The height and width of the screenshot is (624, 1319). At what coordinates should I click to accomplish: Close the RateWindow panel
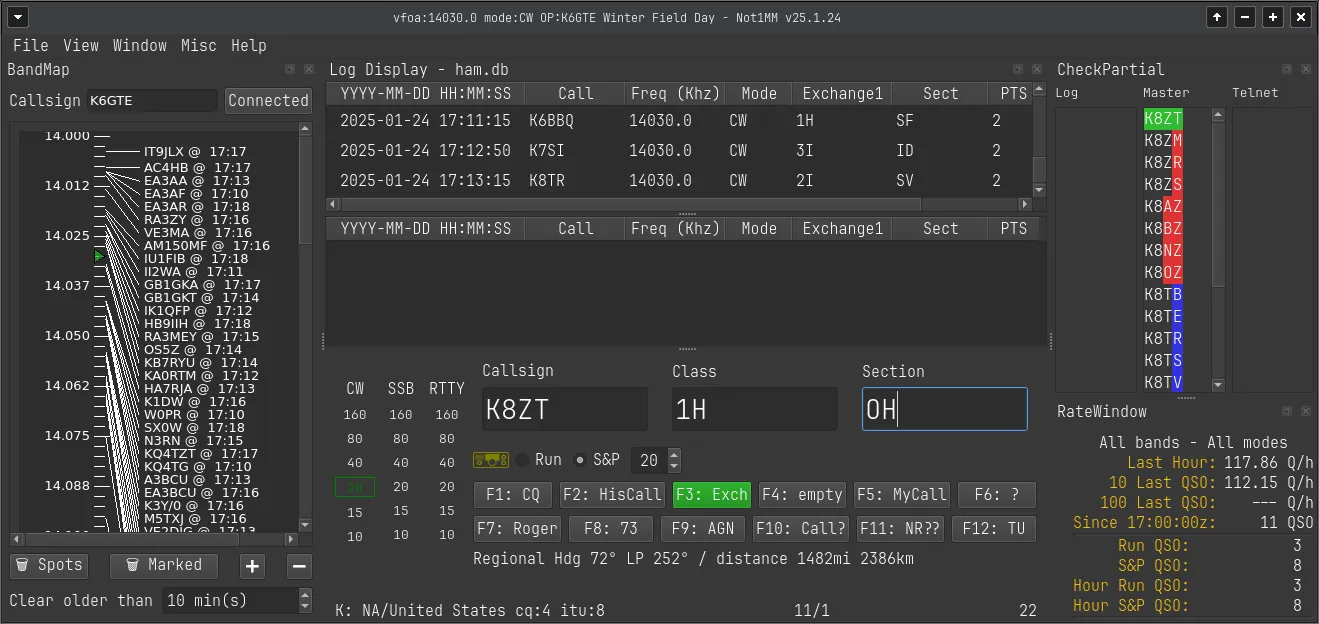coord(1308,411)
